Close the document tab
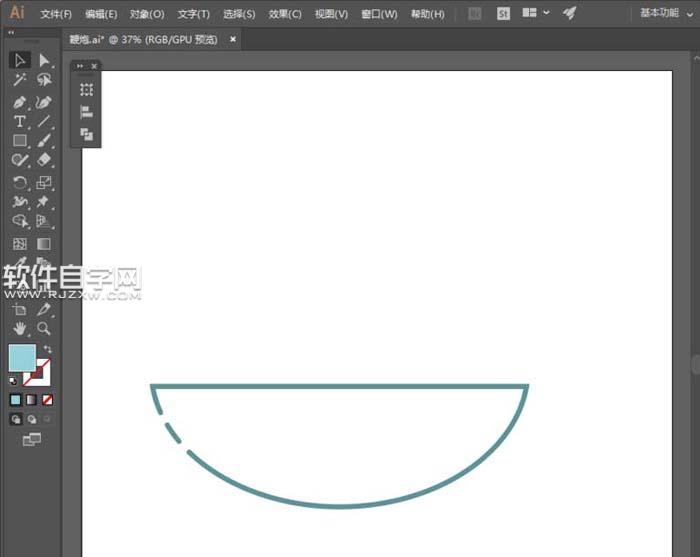 (233, 39)
